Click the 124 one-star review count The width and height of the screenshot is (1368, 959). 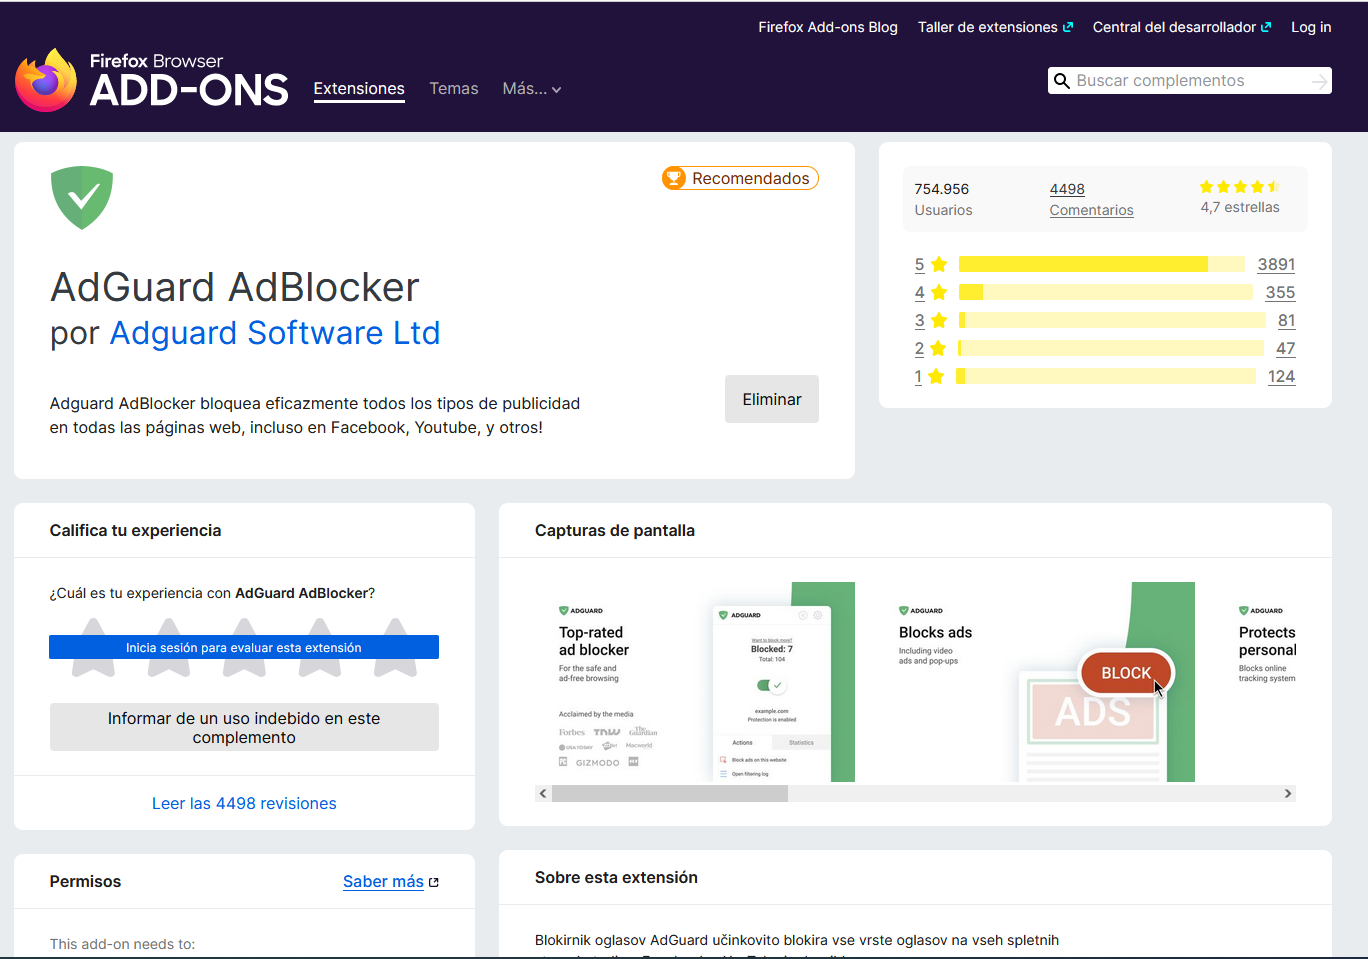[x=1281, y=376]
